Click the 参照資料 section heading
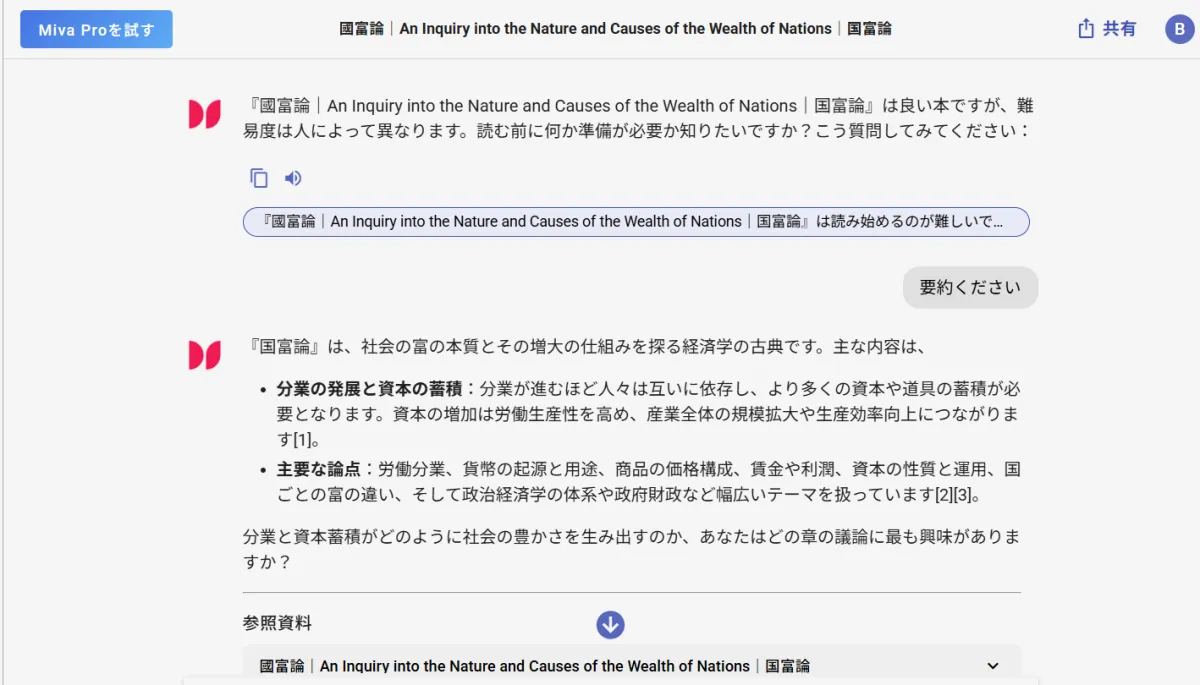This screenshot has width=1200, height=685. point(277,623)
